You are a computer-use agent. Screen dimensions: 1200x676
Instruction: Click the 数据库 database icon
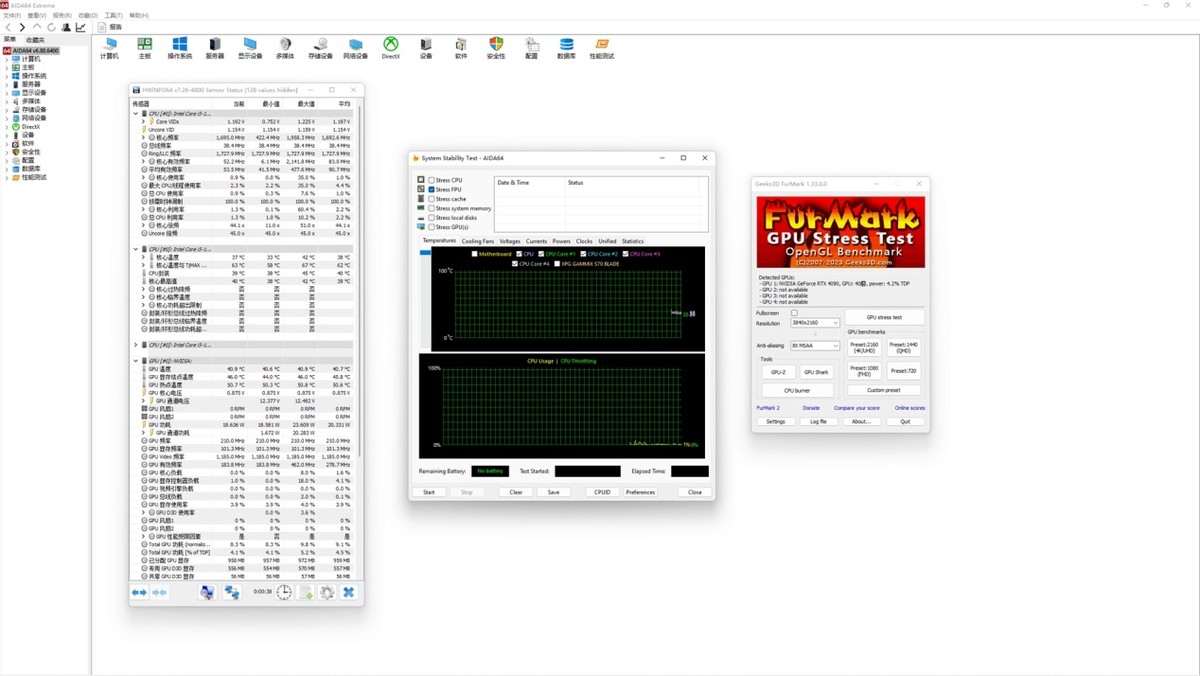(566, 46)
